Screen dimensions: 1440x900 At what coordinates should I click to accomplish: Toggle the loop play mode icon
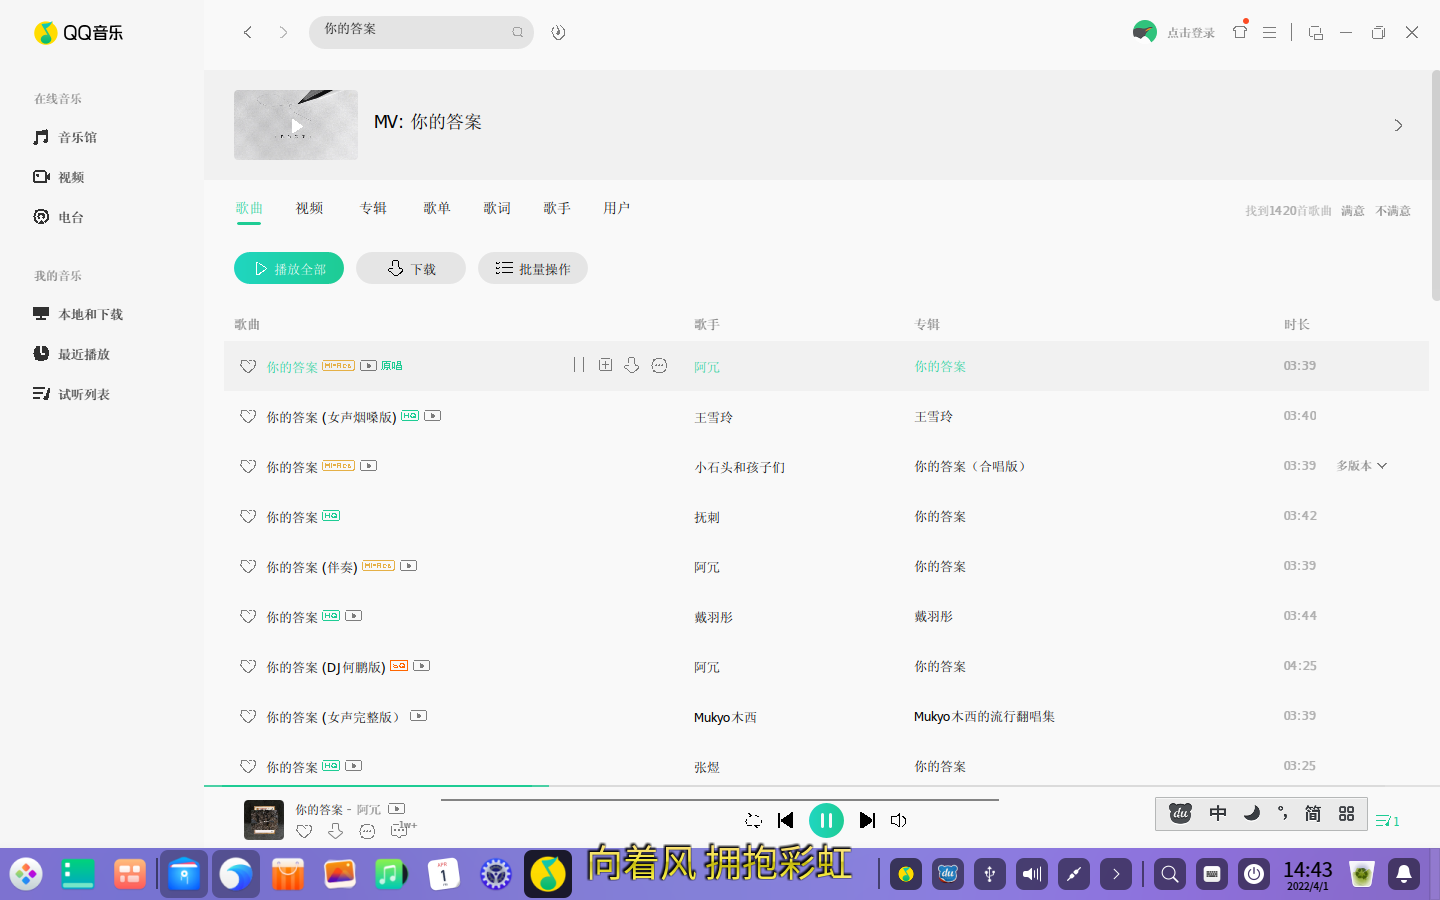pos(754,820)
